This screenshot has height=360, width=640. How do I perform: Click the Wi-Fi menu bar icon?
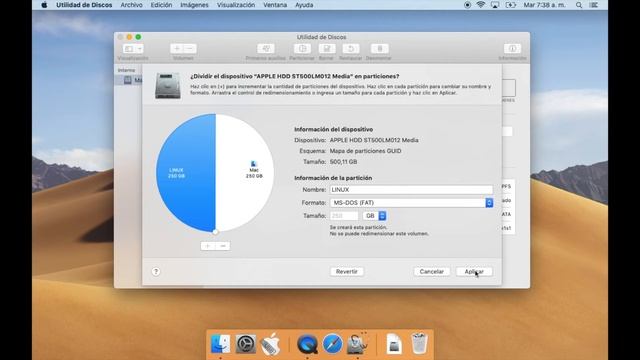point(481,5)
